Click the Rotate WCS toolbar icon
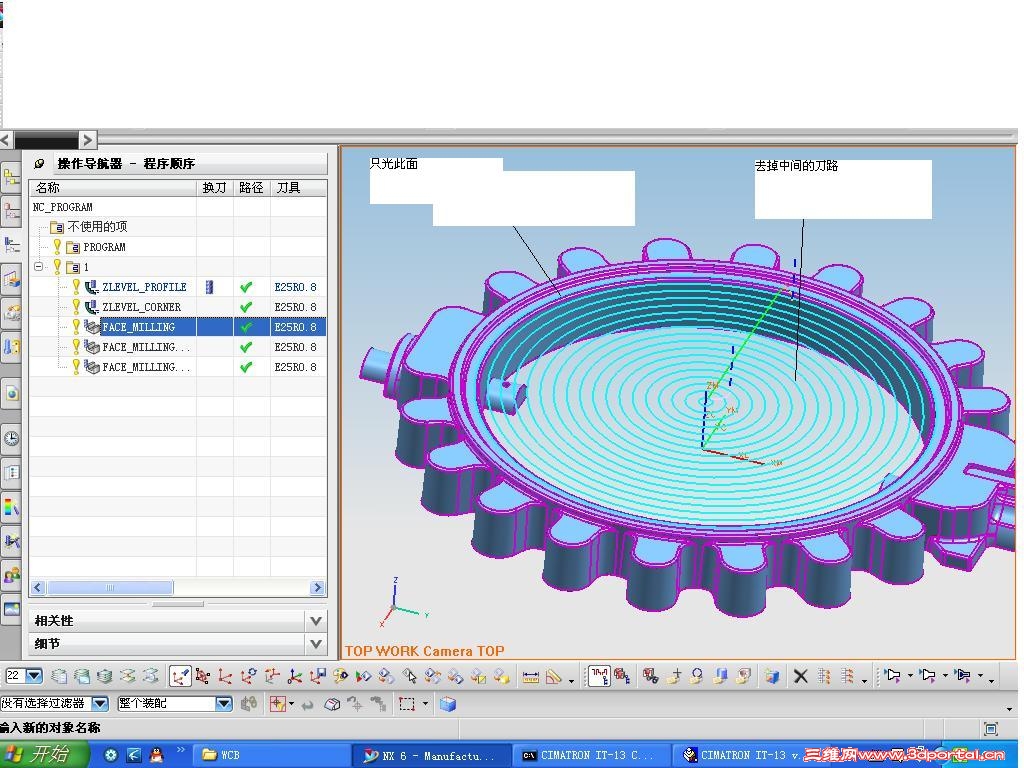 point(249,676)
